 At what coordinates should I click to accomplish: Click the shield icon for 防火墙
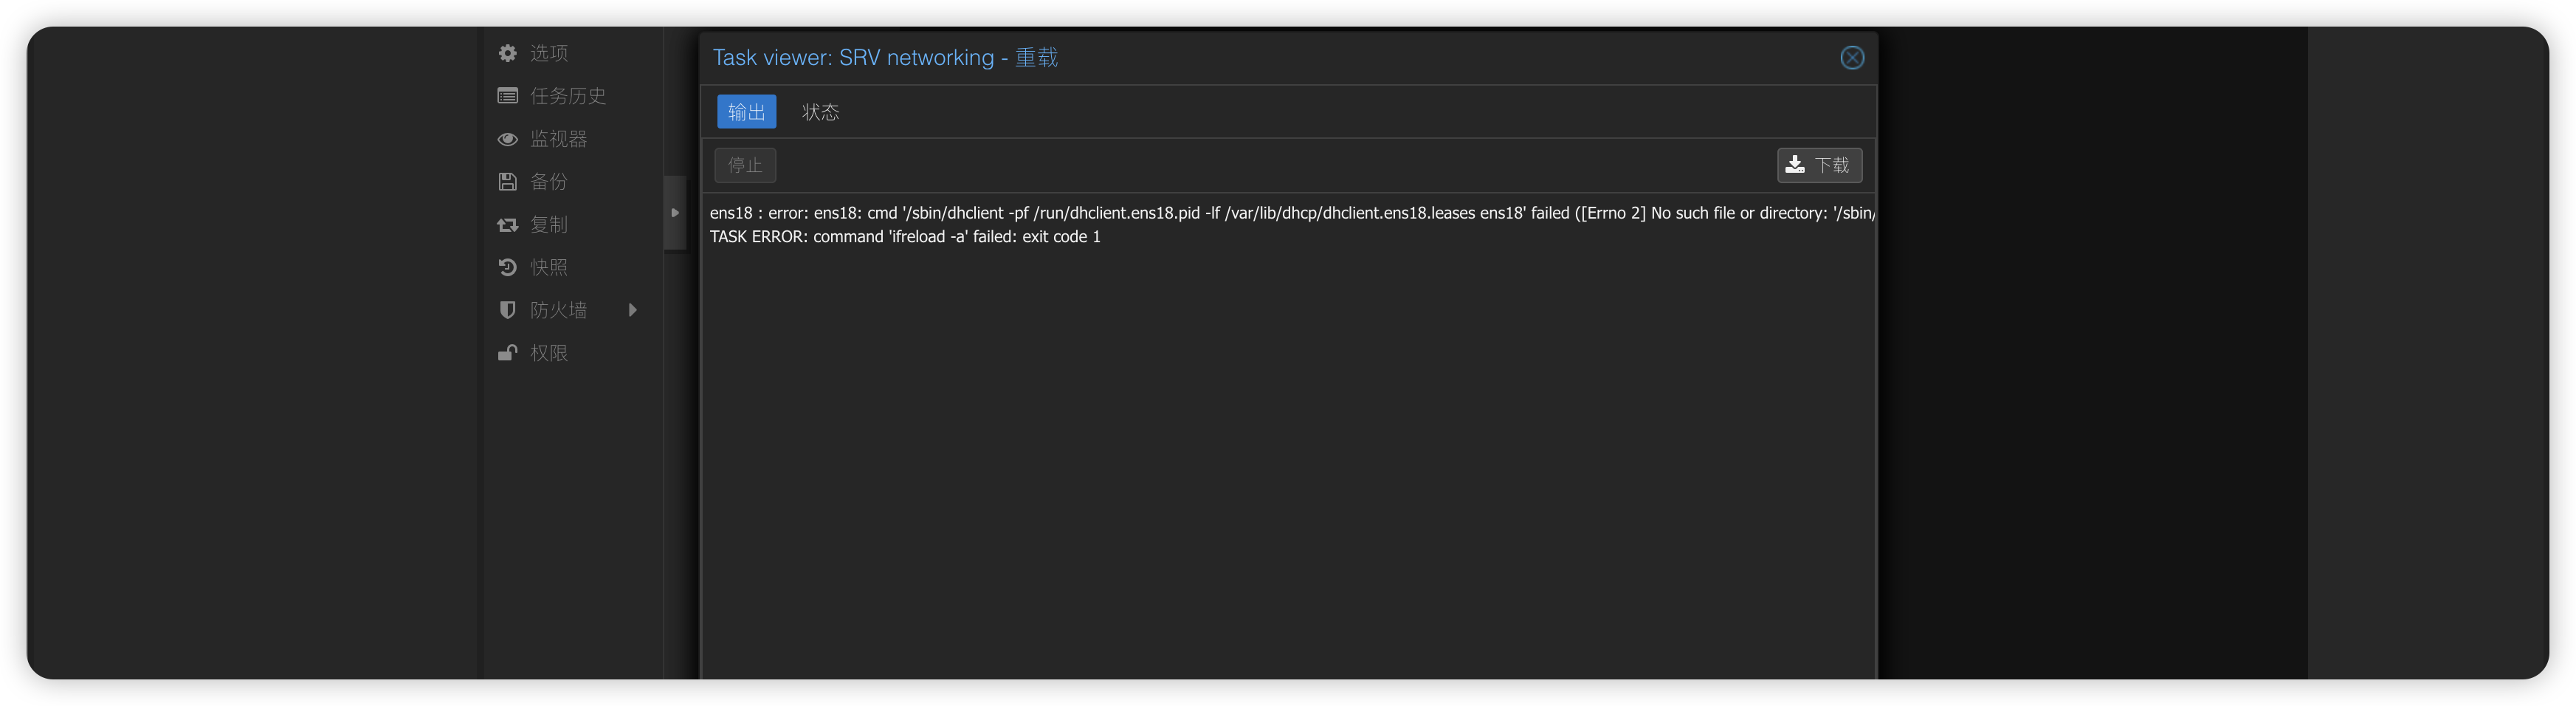(x=508, y=310)
